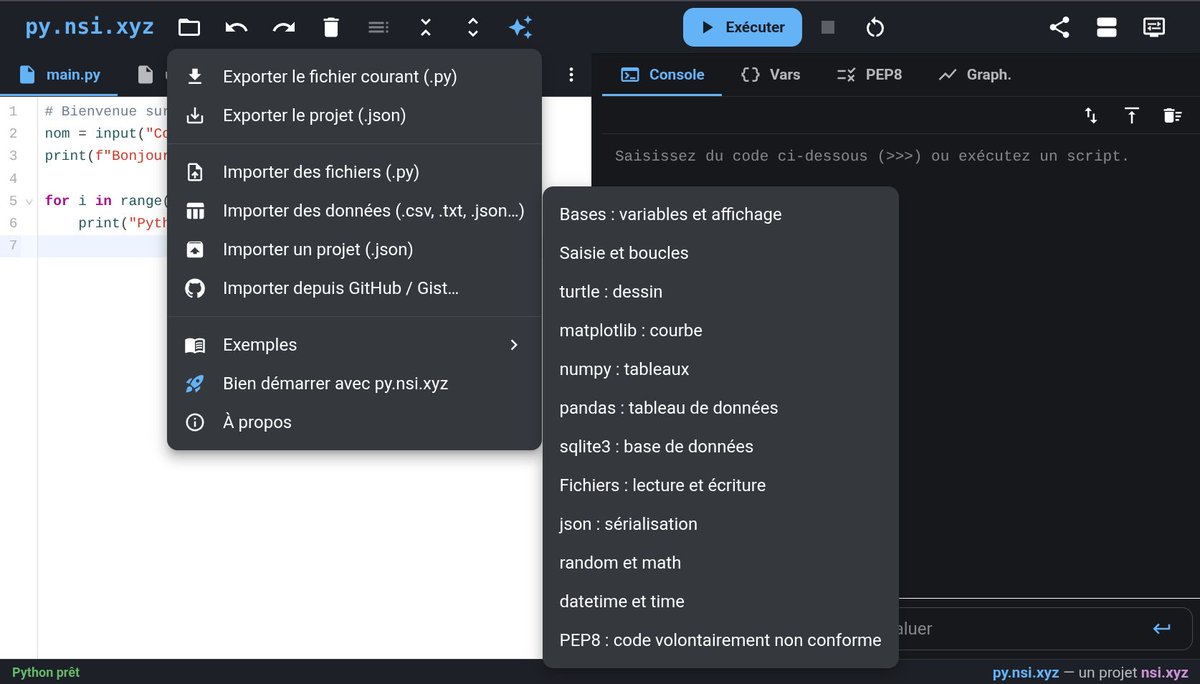Load example Fichiers : lecture et écriture
The height and width of the screenshot is (684, 1200).
point(720,485)
